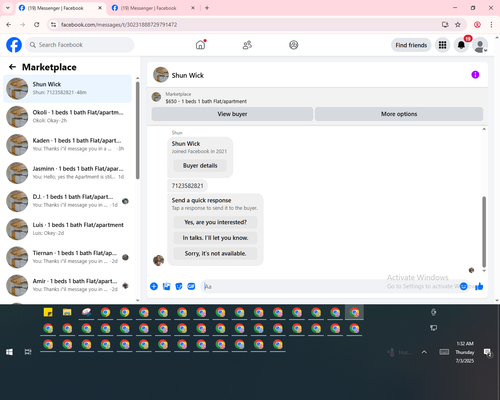
Task: Click the plus more actions icon in composer
Action: coord(154,286)
